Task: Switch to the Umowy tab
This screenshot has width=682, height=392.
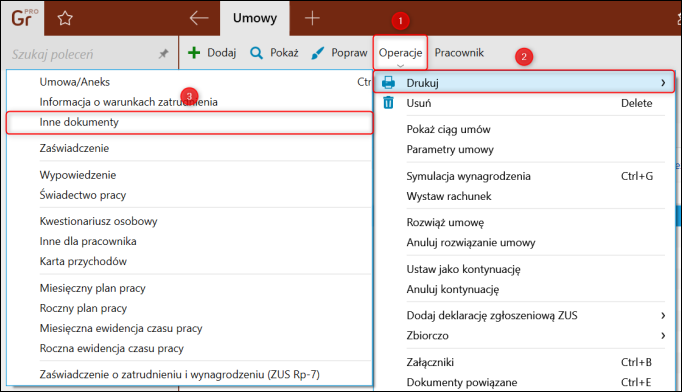Action: coord(255,18)
